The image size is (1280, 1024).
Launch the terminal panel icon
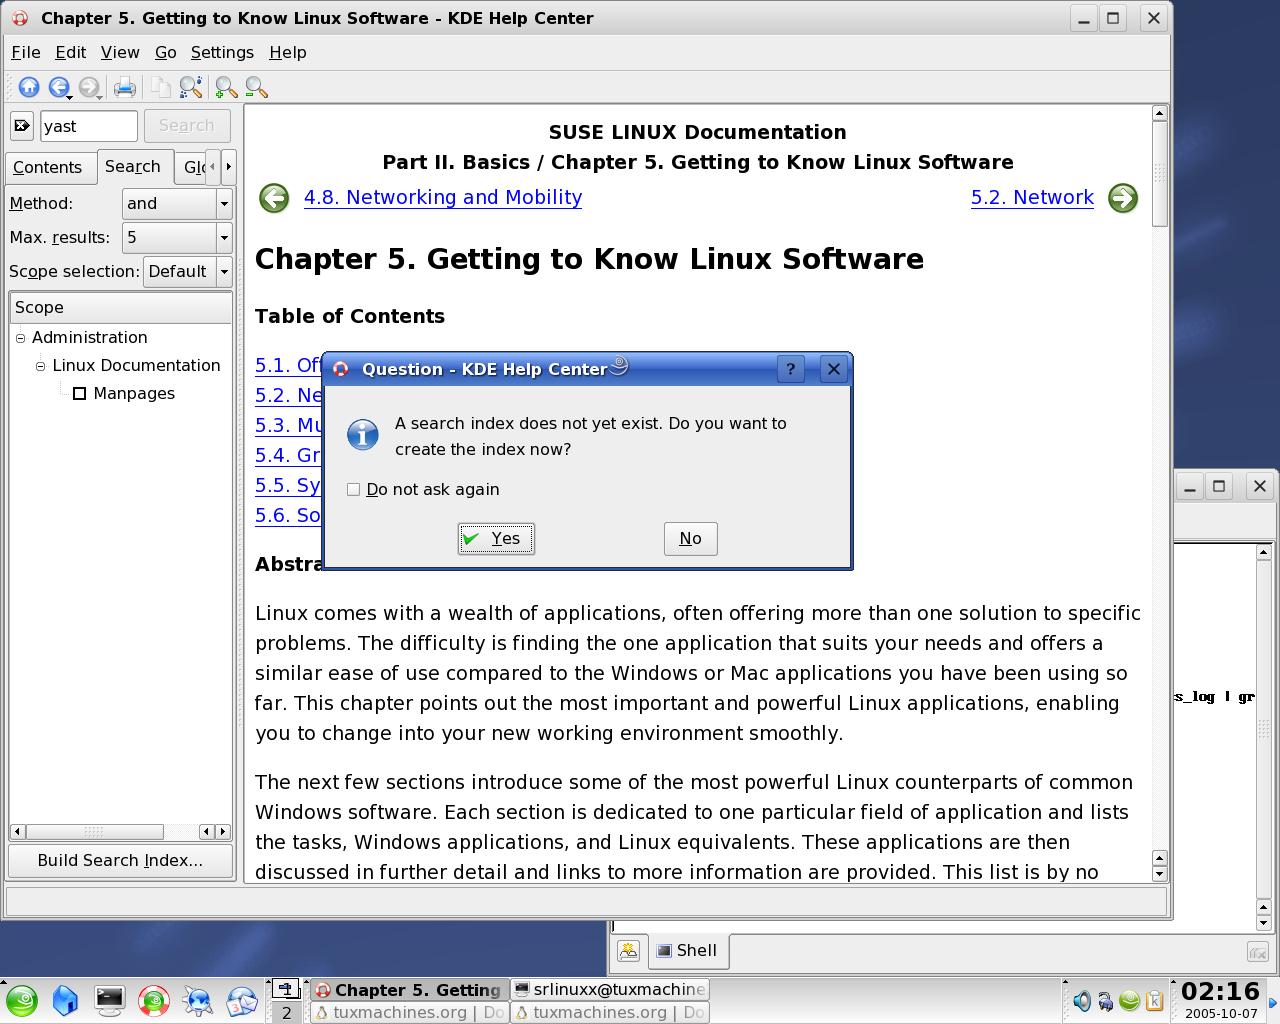[x=109, y=999]
